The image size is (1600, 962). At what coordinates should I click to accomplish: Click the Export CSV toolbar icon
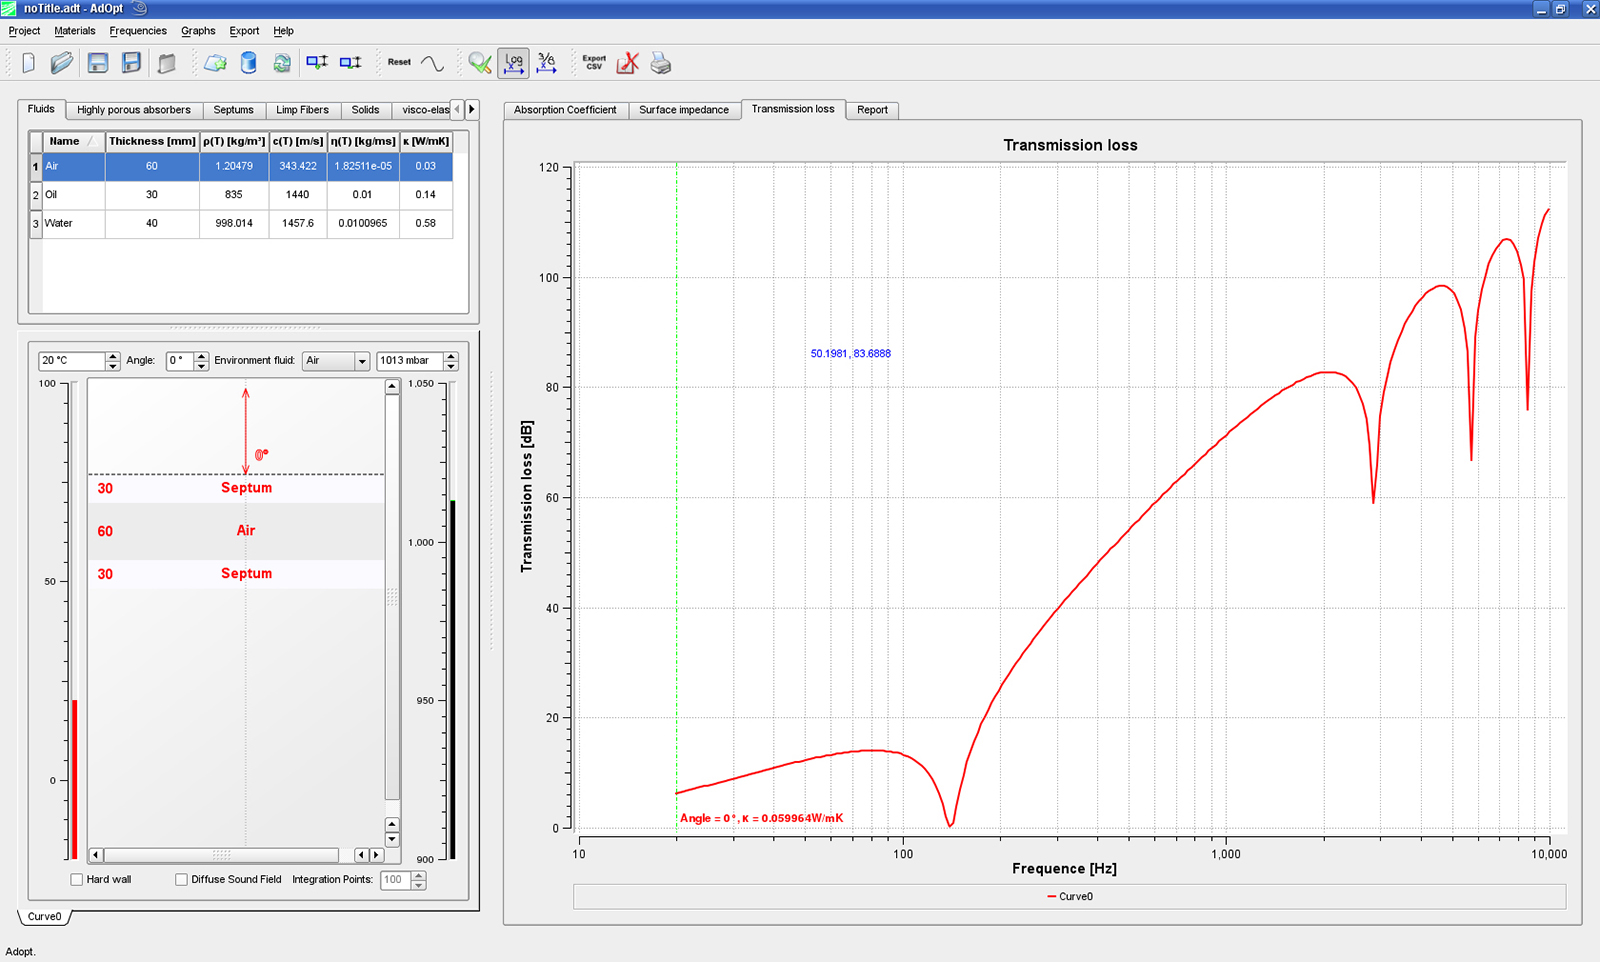pos(594,63)
